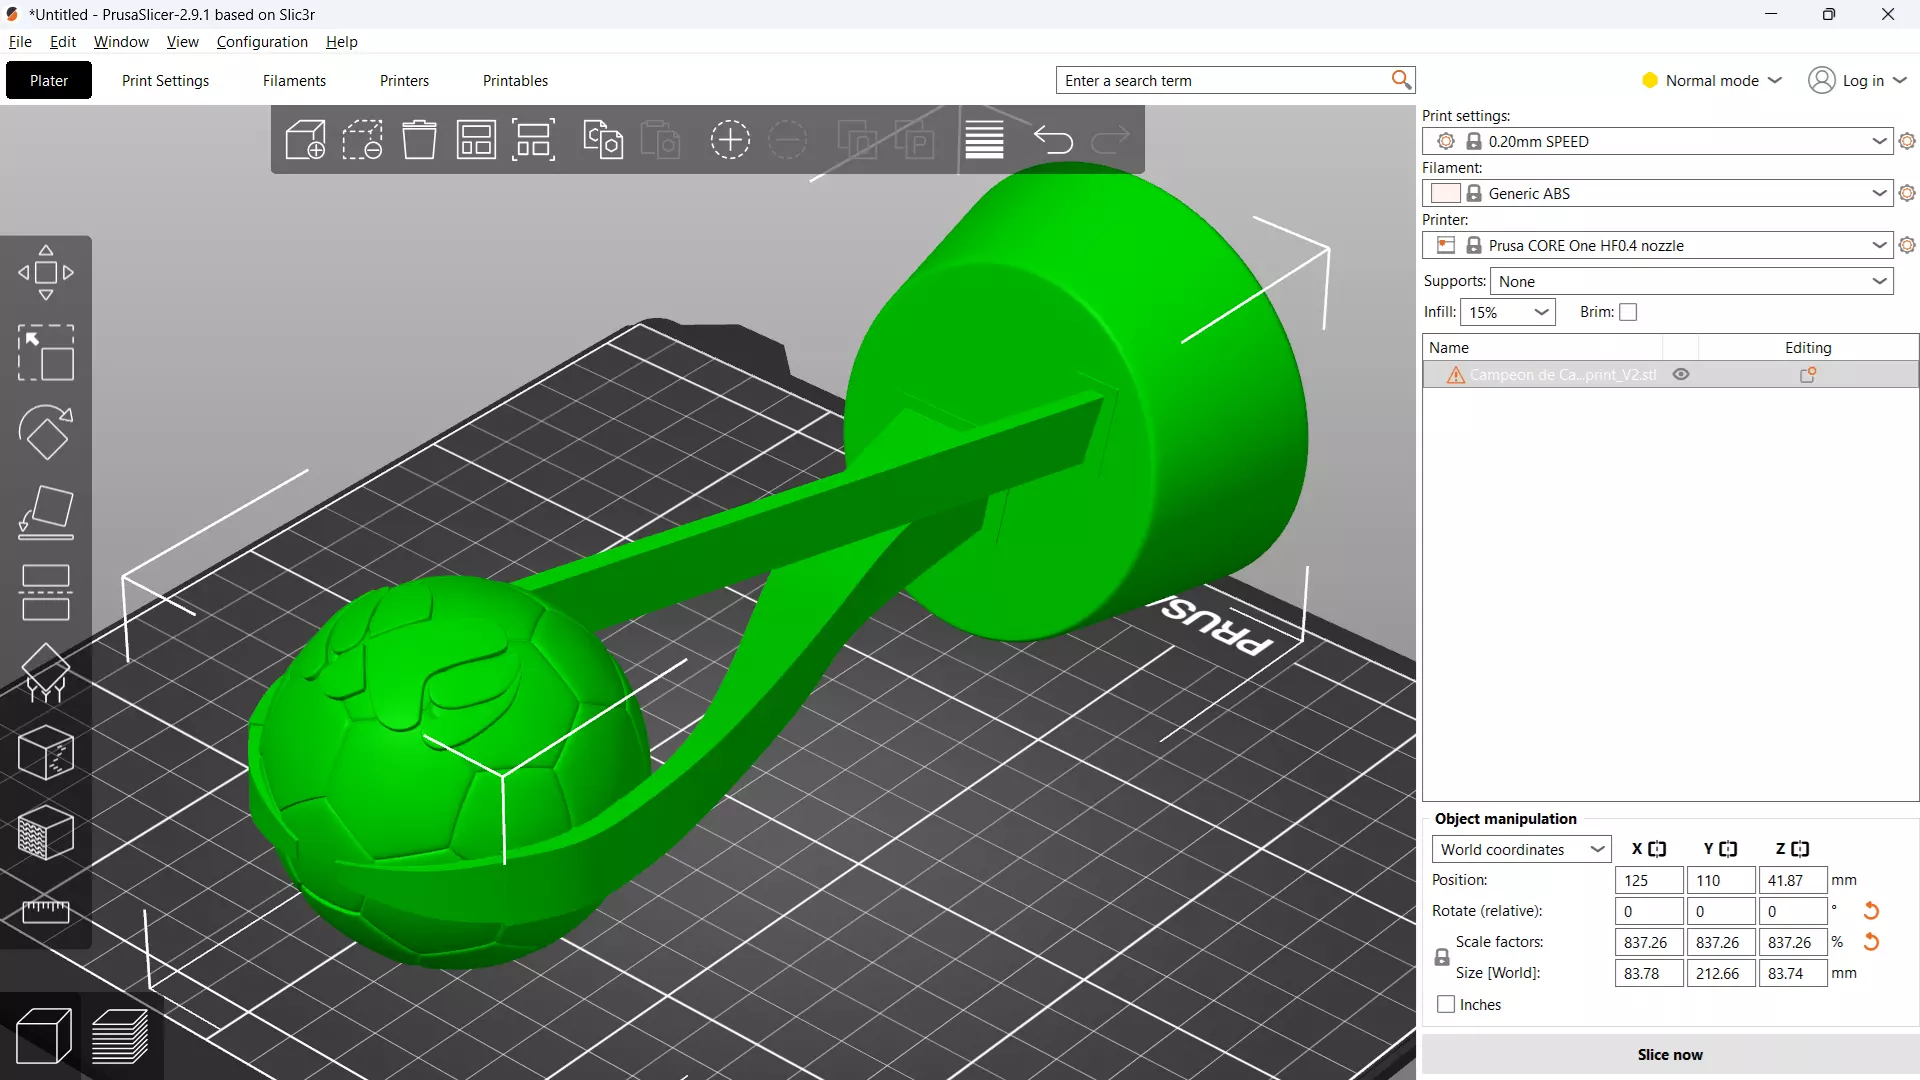1920x1080 pixels.
Task: Click the Arrange objects icon
Action: pos(476,140)
